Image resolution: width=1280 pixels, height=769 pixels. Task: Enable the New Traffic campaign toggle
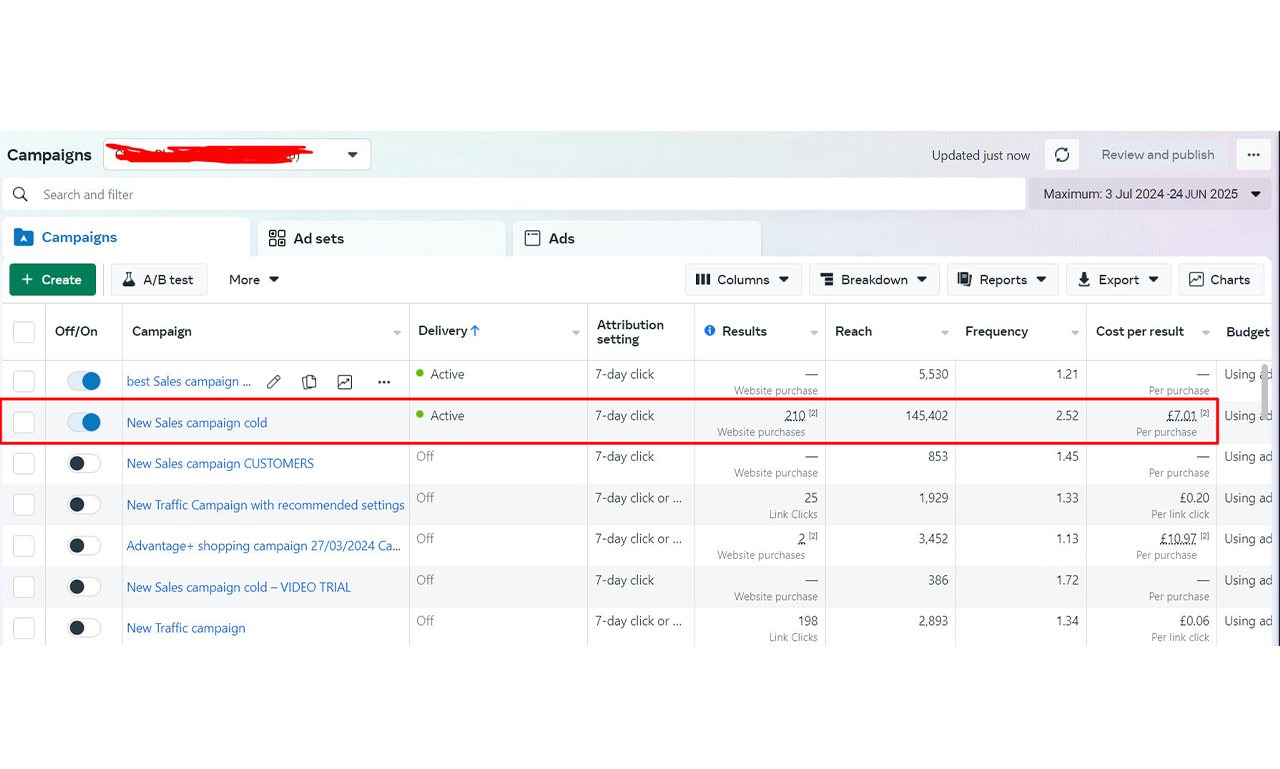tap(84, 628)
